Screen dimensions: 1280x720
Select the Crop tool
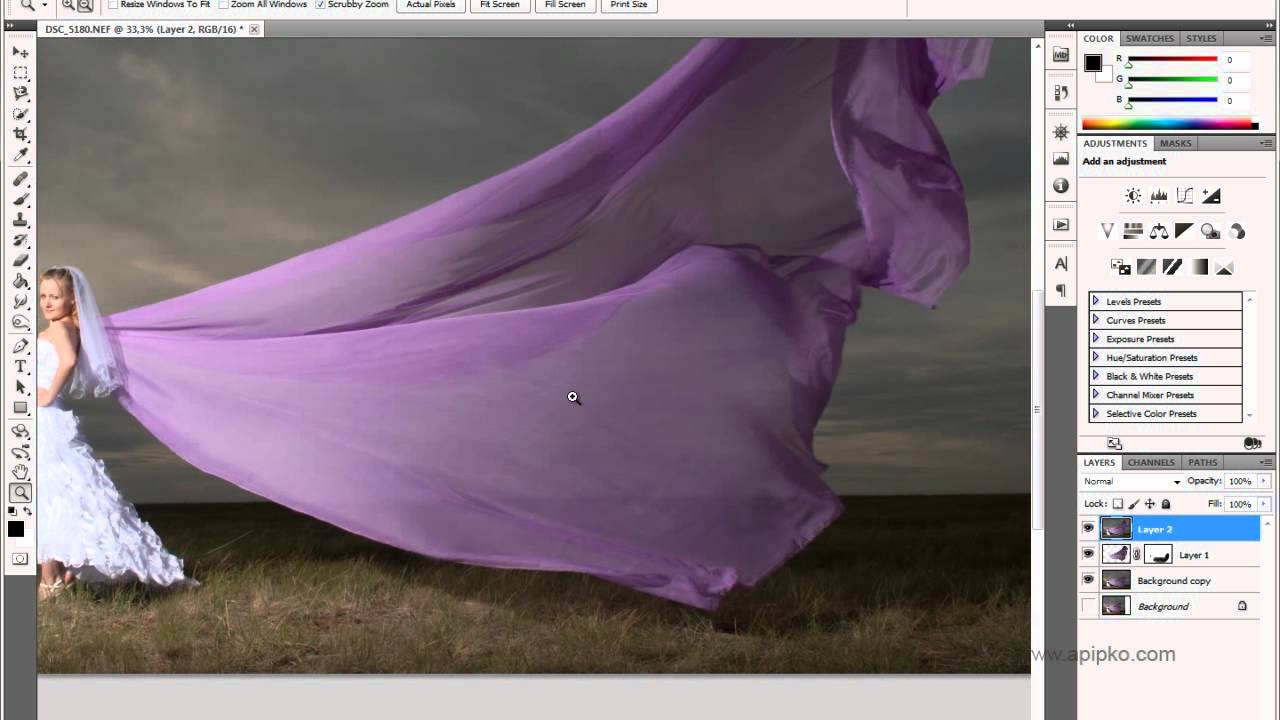(20, 134)
